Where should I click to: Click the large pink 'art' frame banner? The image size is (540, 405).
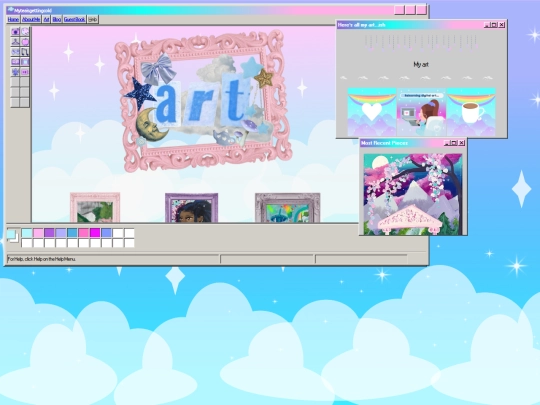coord(203,101)
